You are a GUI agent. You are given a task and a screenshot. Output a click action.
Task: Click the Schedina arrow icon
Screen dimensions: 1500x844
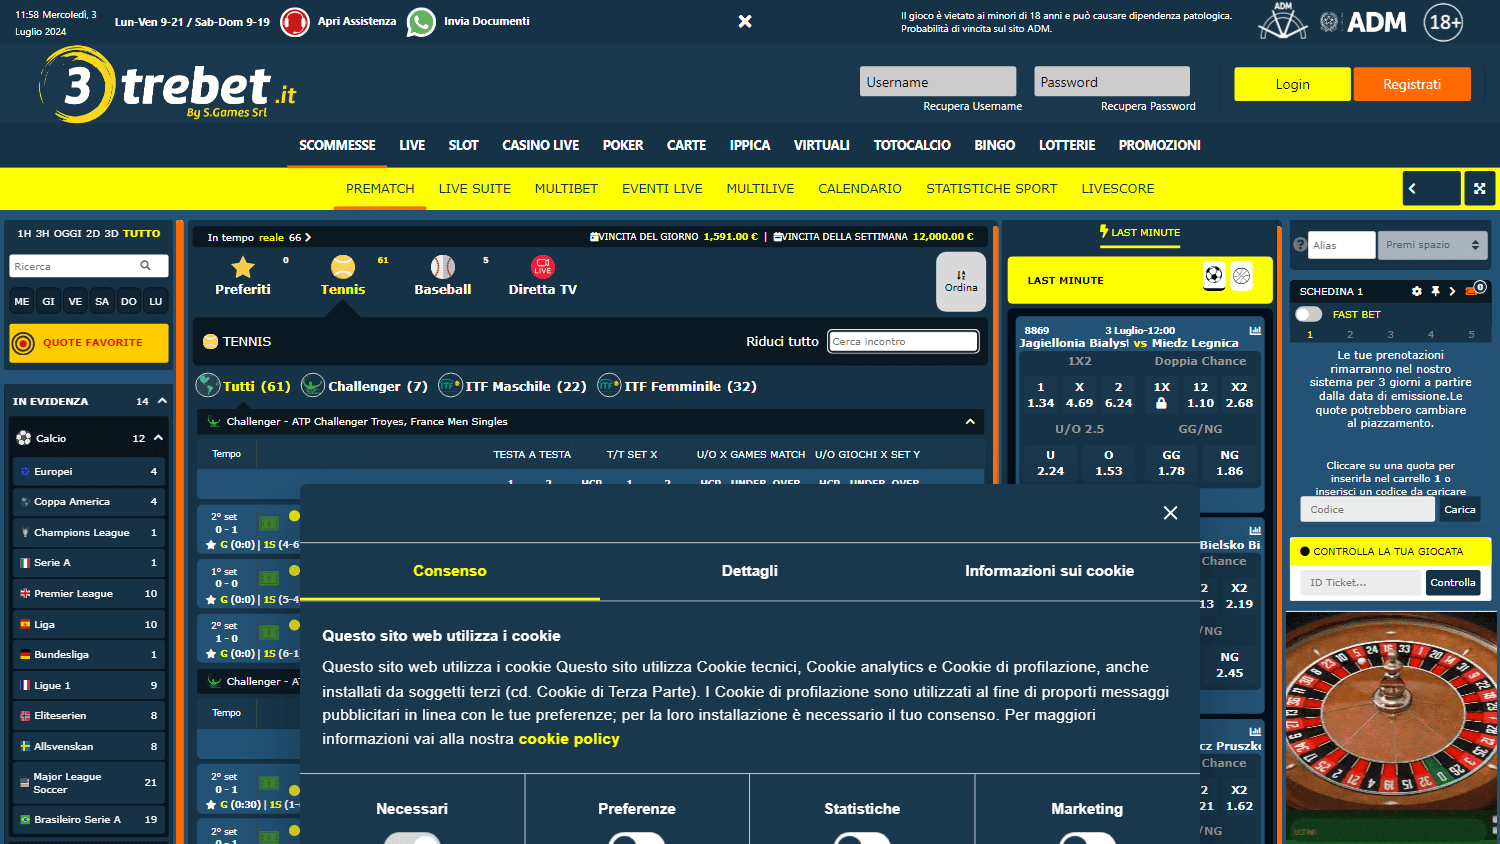(x=1452, y=291)
